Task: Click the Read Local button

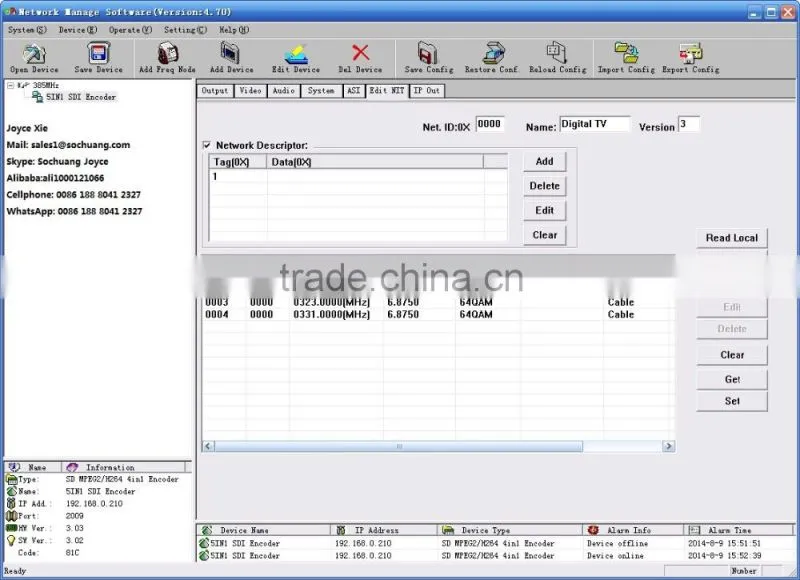Action: coord(732,238)
